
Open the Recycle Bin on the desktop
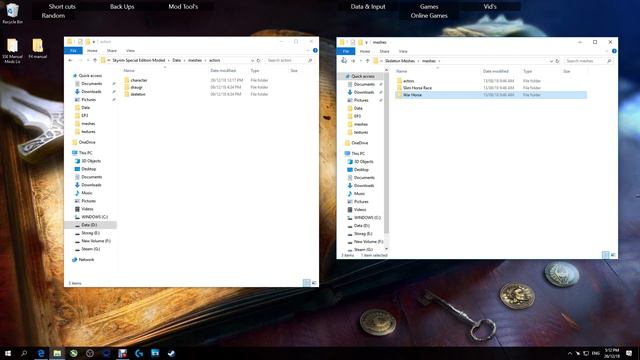pyautogui.click(x=12, y=13)
